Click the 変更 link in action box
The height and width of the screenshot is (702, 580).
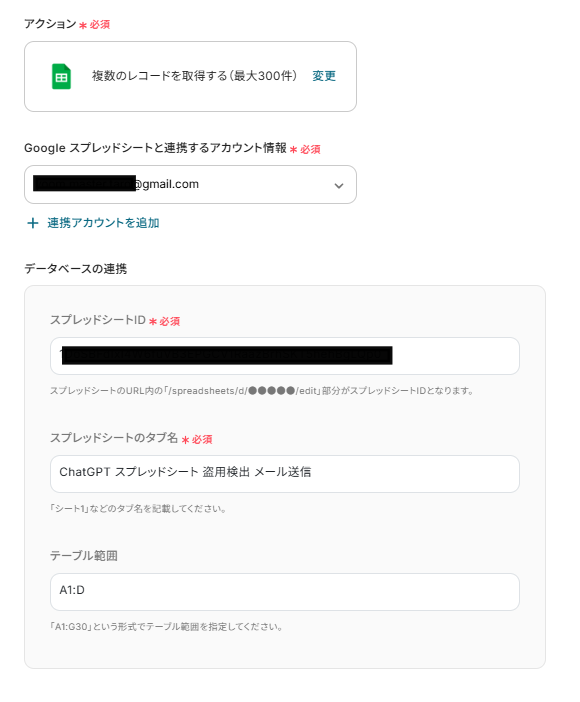(324, 76)
